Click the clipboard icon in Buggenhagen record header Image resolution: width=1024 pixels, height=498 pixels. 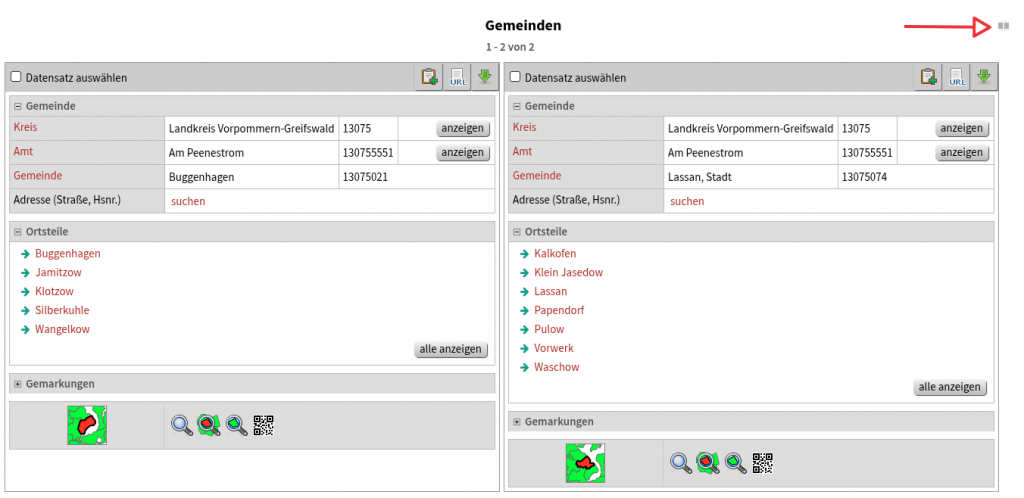[430, 77]
